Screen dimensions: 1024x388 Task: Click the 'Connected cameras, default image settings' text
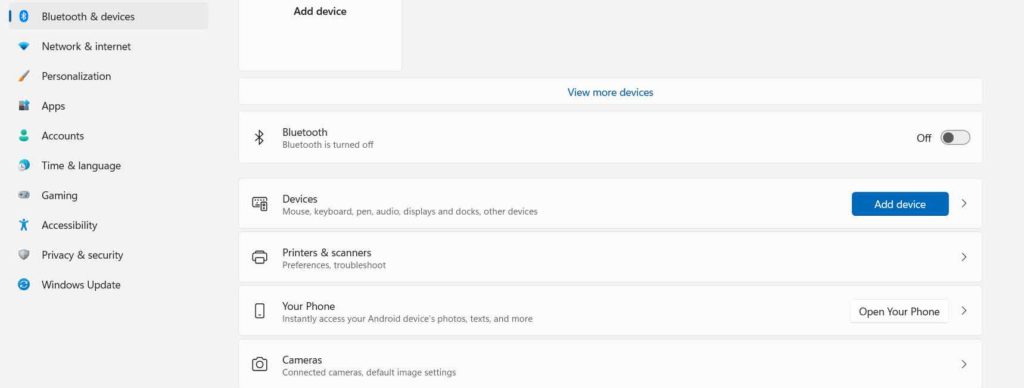tap(369, 372)
